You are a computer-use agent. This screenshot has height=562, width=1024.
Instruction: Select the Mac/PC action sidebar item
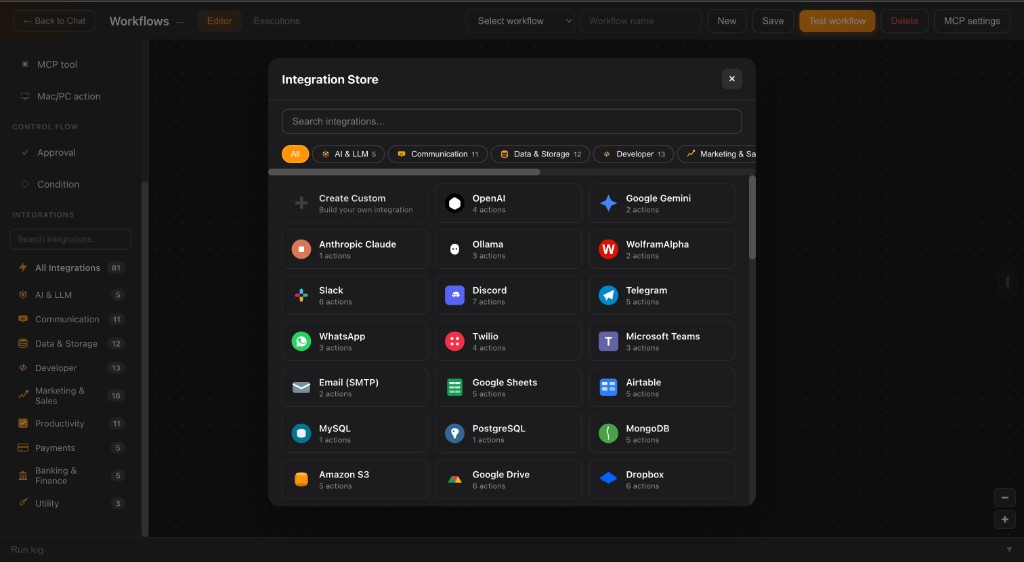(x=71, y=96)
